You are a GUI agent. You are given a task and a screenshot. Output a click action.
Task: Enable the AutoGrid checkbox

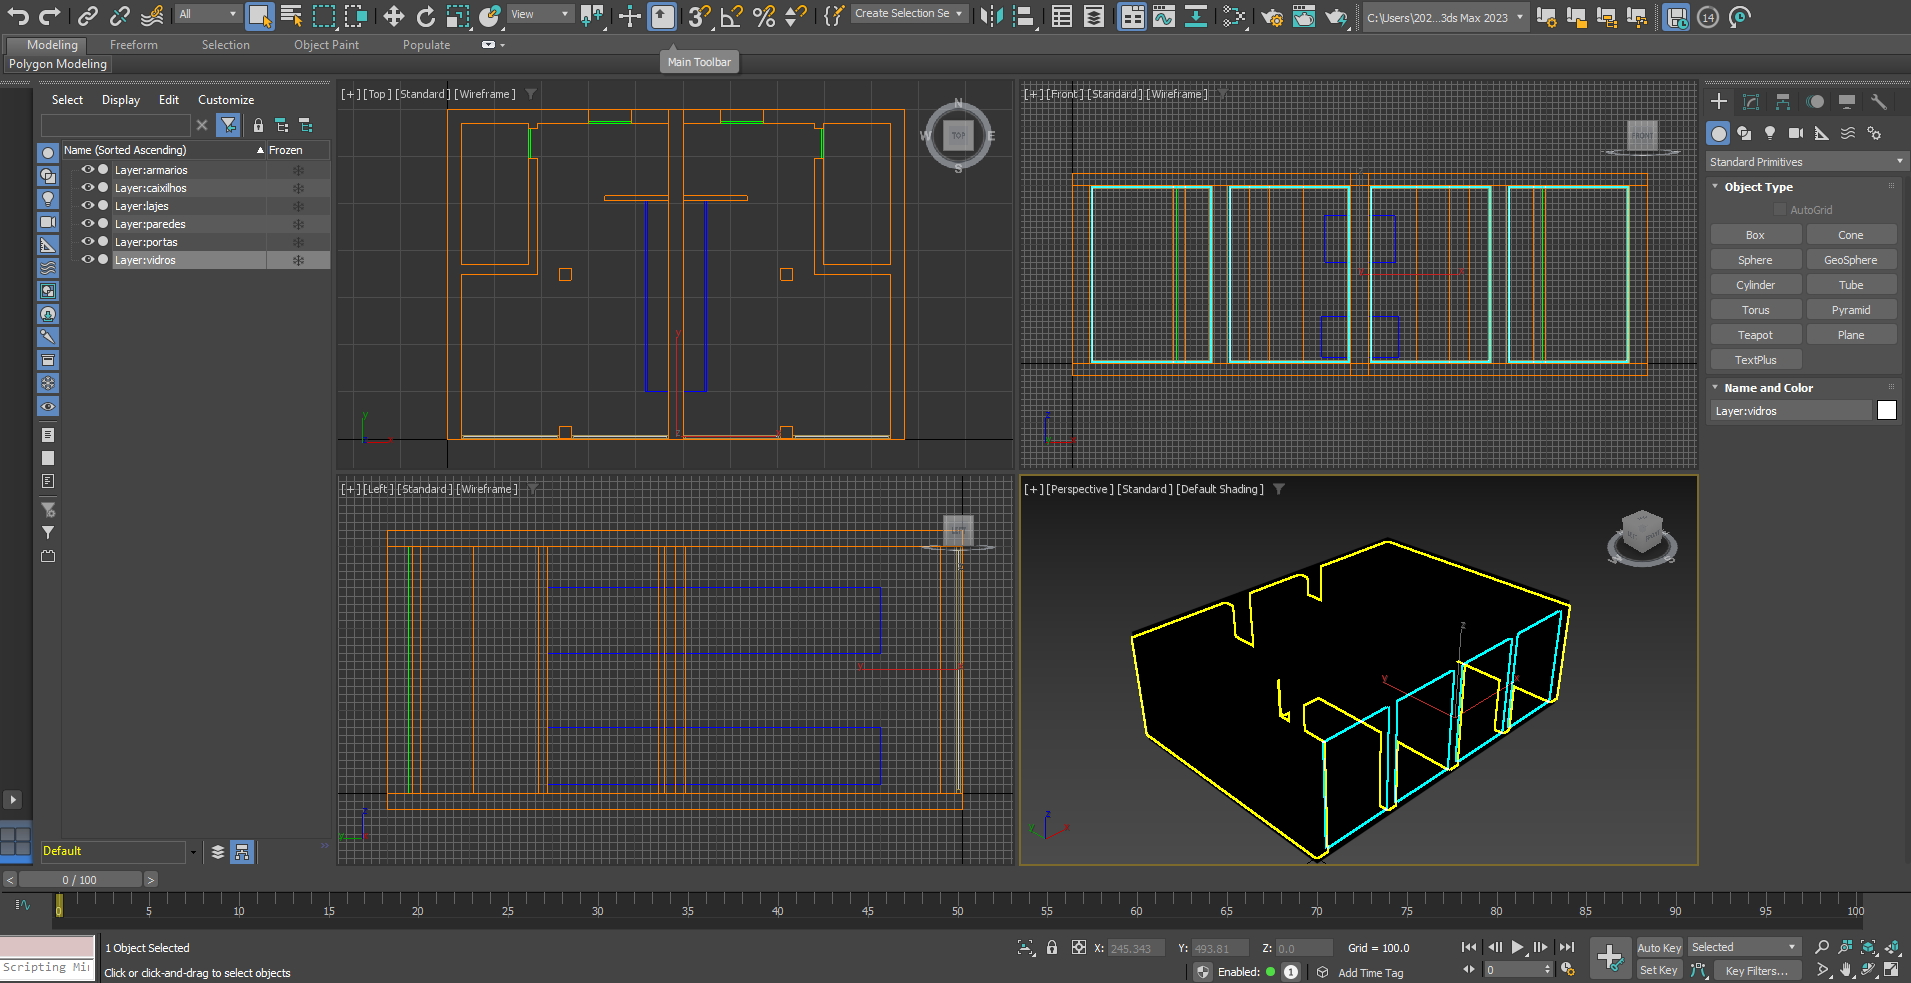(1780, 210)
